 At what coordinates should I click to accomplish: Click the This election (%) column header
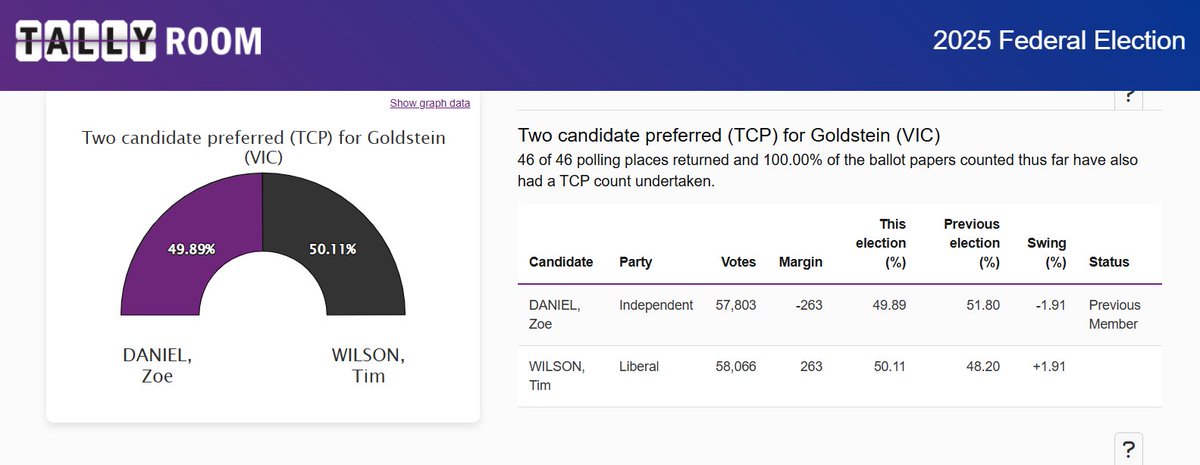(x=881, y=243)
